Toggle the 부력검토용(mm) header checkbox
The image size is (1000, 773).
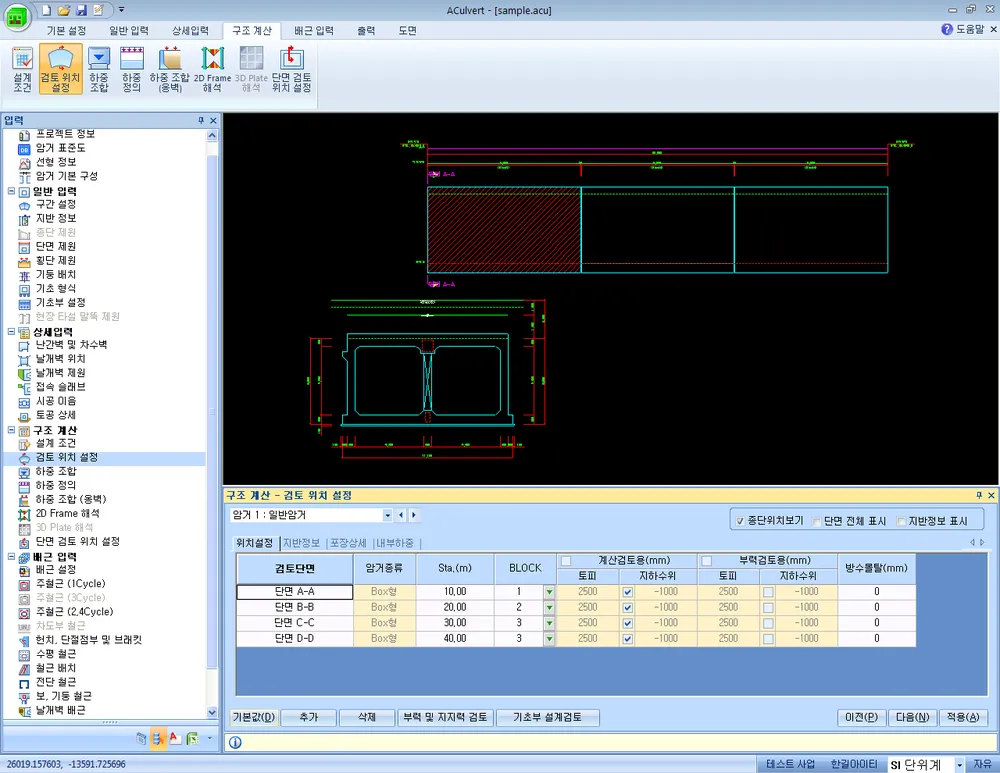706,561
